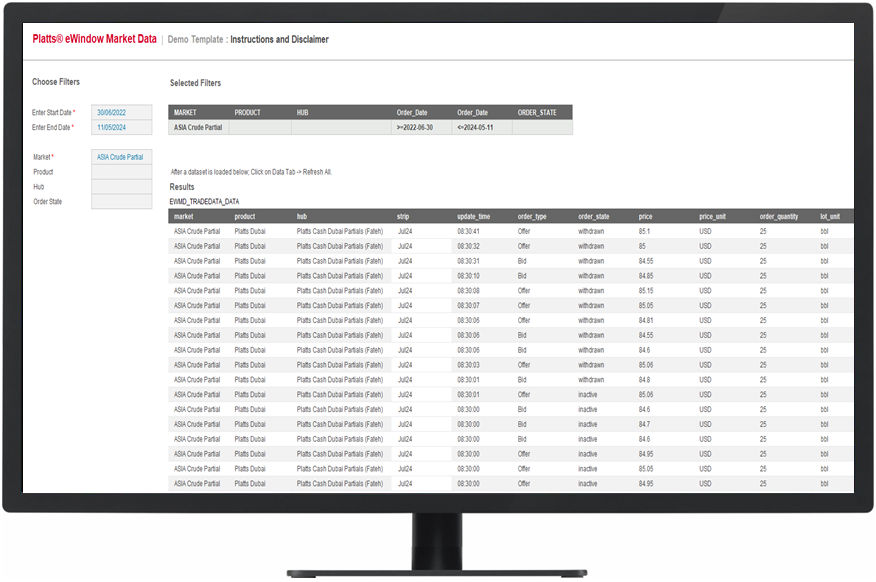This screenshot has height=582, width=876.
Task: Click the Instructions and Disclaimer link
Action: (x=279, y=40)
